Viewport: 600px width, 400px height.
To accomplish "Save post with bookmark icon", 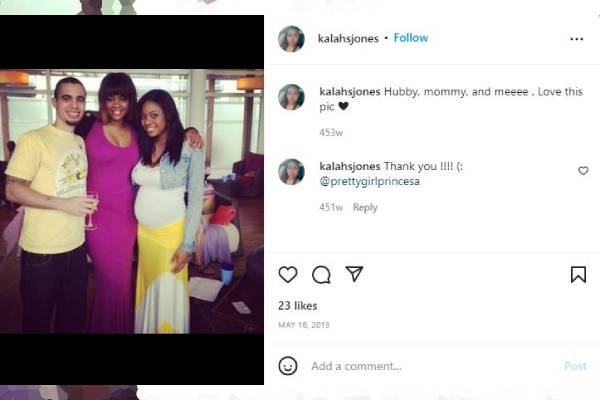I will click(578, 274).
